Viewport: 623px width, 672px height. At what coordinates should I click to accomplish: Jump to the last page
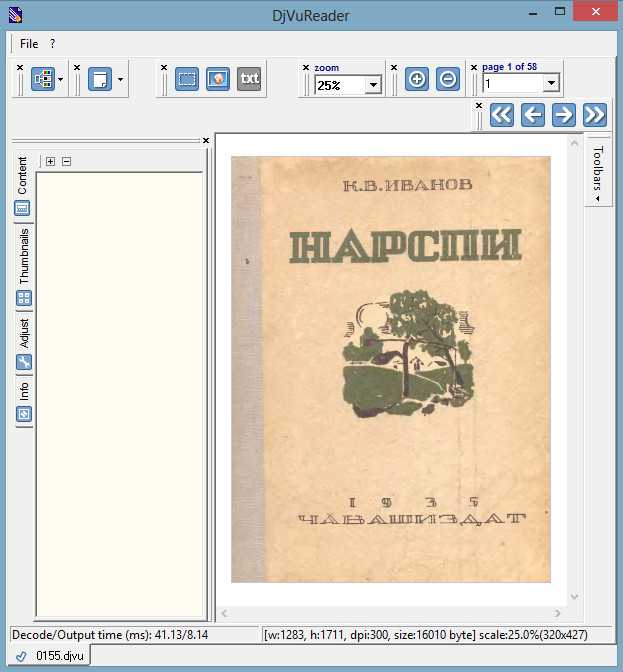click(x=595, y=115)
